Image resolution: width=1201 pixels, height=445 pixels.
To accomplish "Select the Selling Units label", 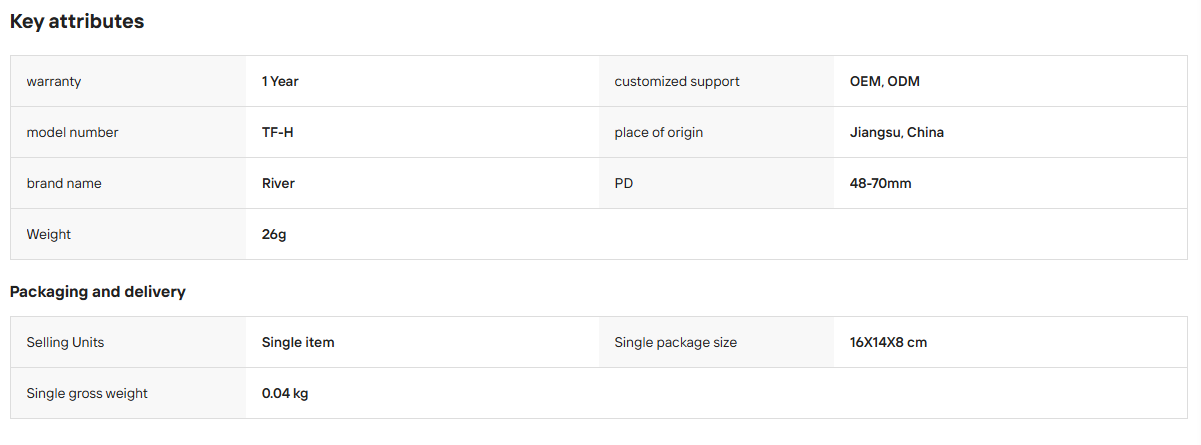I will click(65, 342).
